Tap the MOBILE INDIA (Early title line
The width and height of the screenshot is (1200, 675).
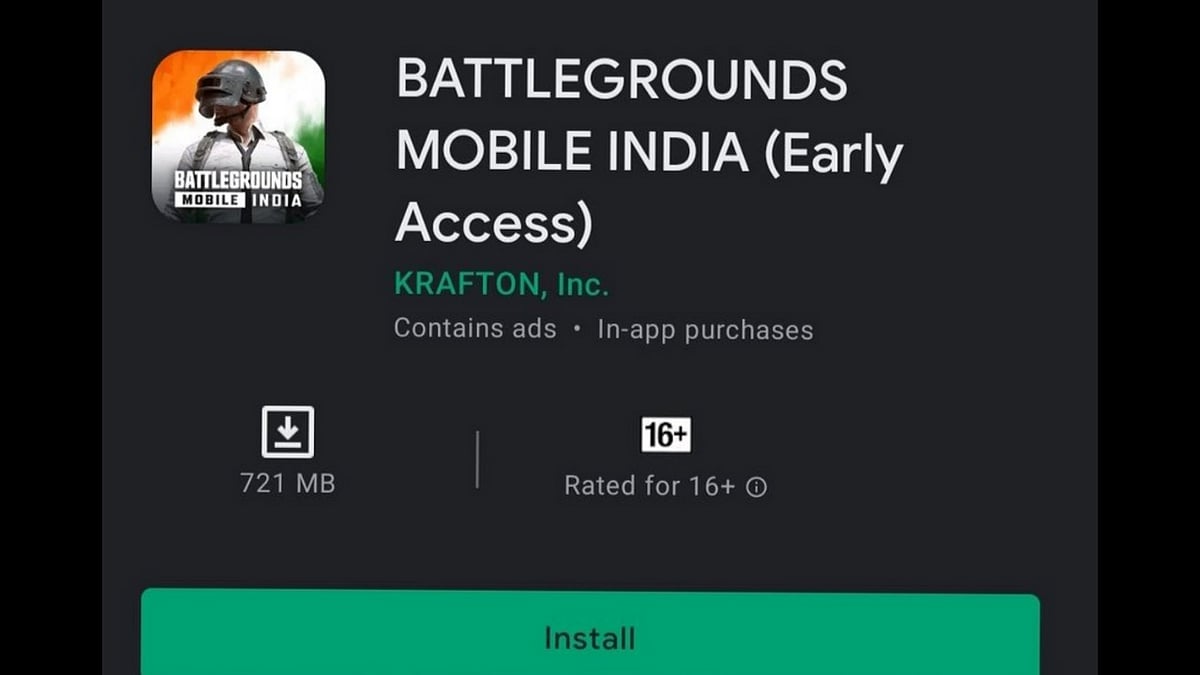click(649, 154)
